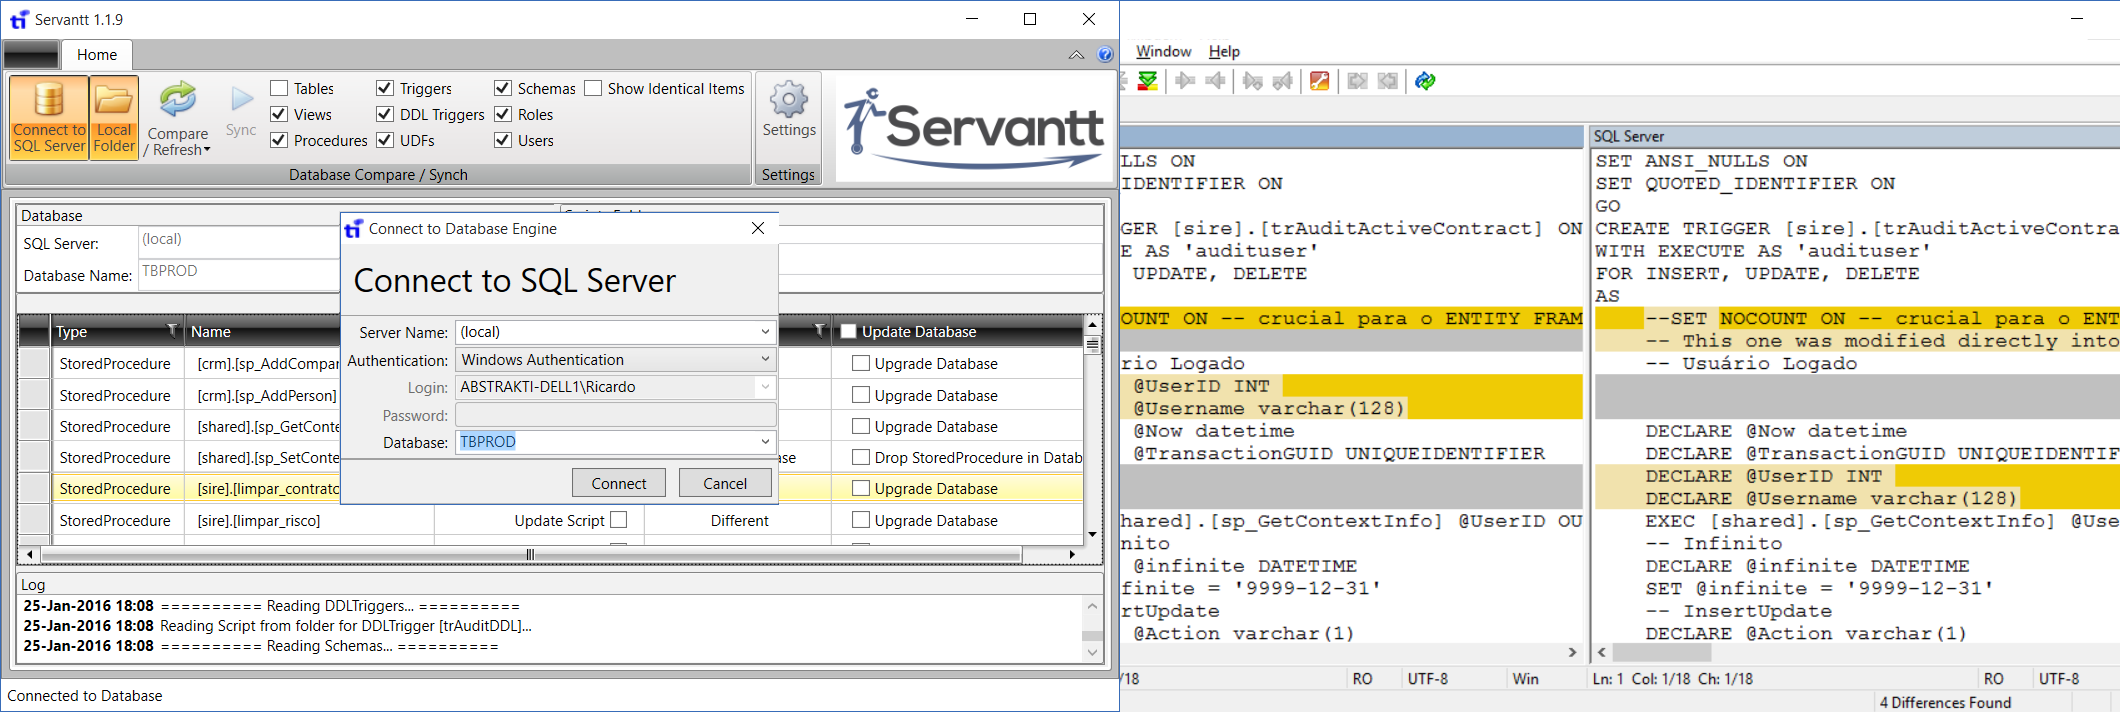This screenshot has height=712, width=2120.
Task: Toggle the Show Identical Items checkbox
Action: [x=593, y=89]
